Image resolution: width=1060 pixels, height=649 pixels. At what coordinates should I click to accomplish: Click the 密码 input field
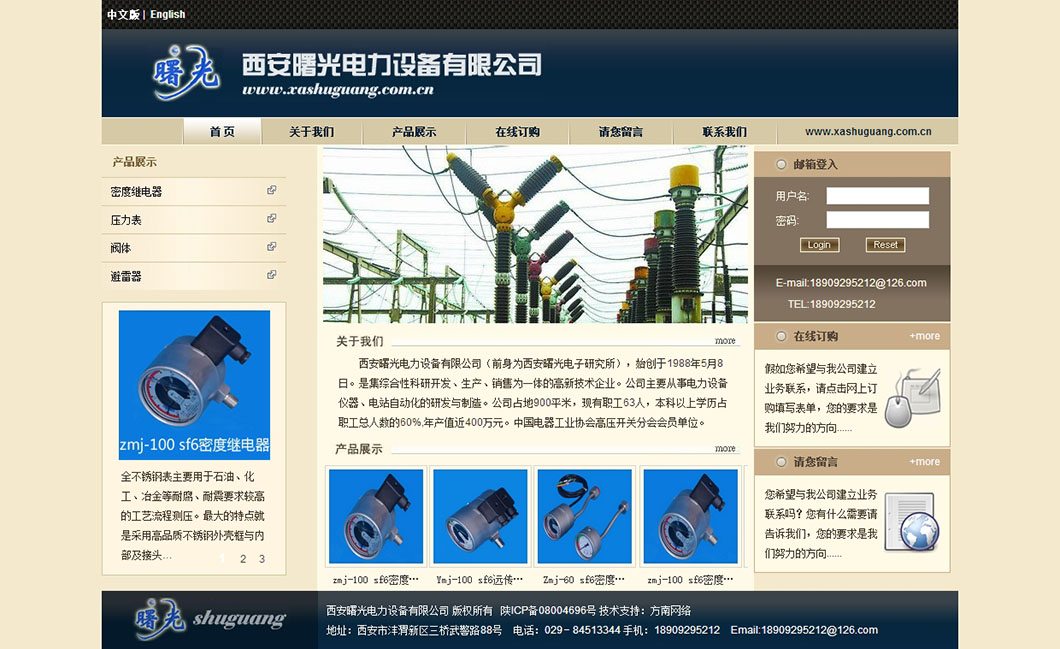point(877,220)
